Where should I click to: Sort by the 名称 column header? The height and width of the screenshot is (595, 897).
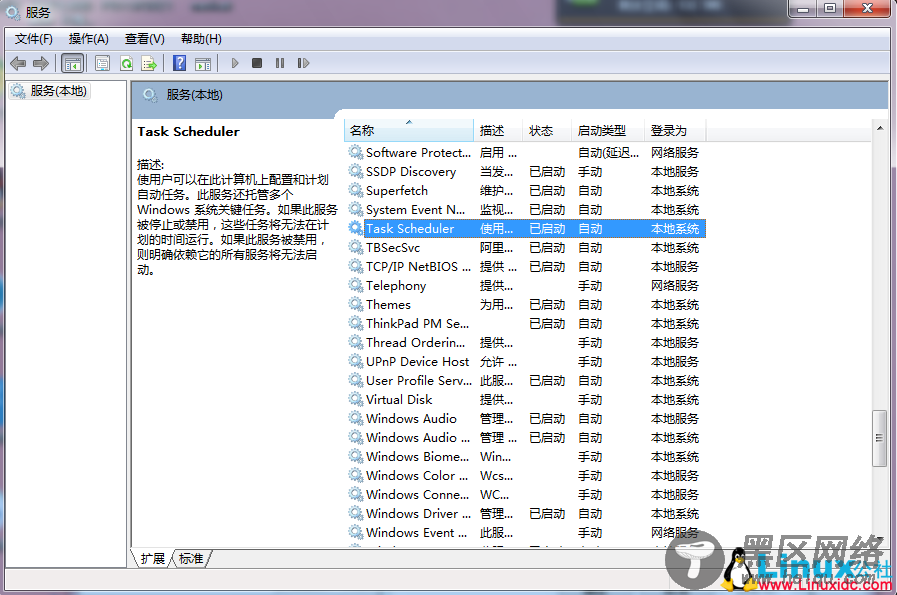(408, 130)
